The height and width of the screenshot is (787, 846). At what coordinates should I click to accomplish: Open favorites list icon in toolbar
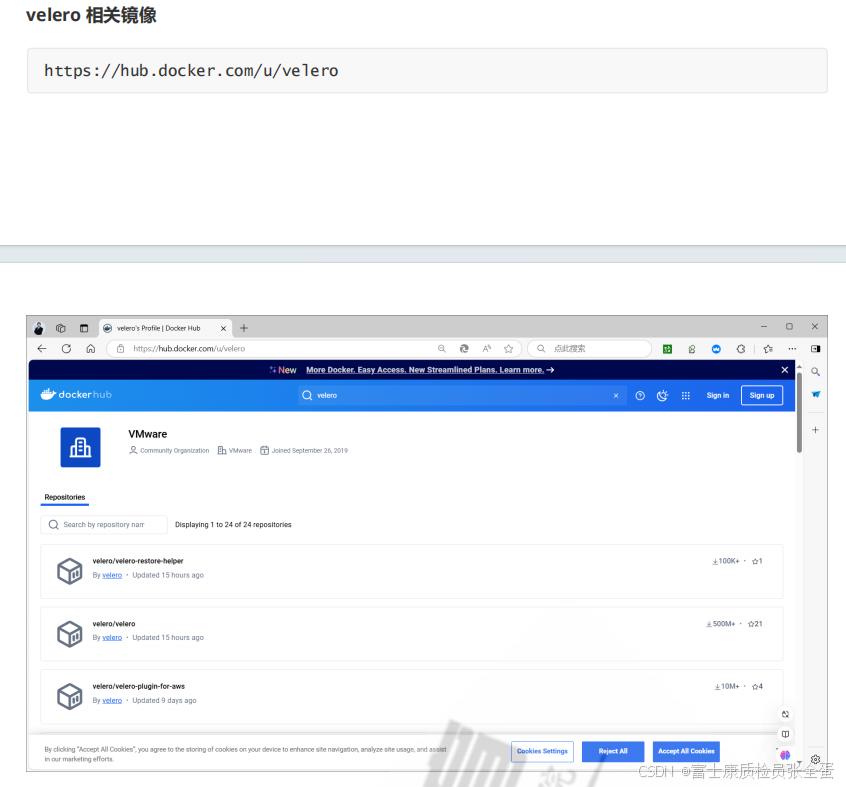[768, 349]
